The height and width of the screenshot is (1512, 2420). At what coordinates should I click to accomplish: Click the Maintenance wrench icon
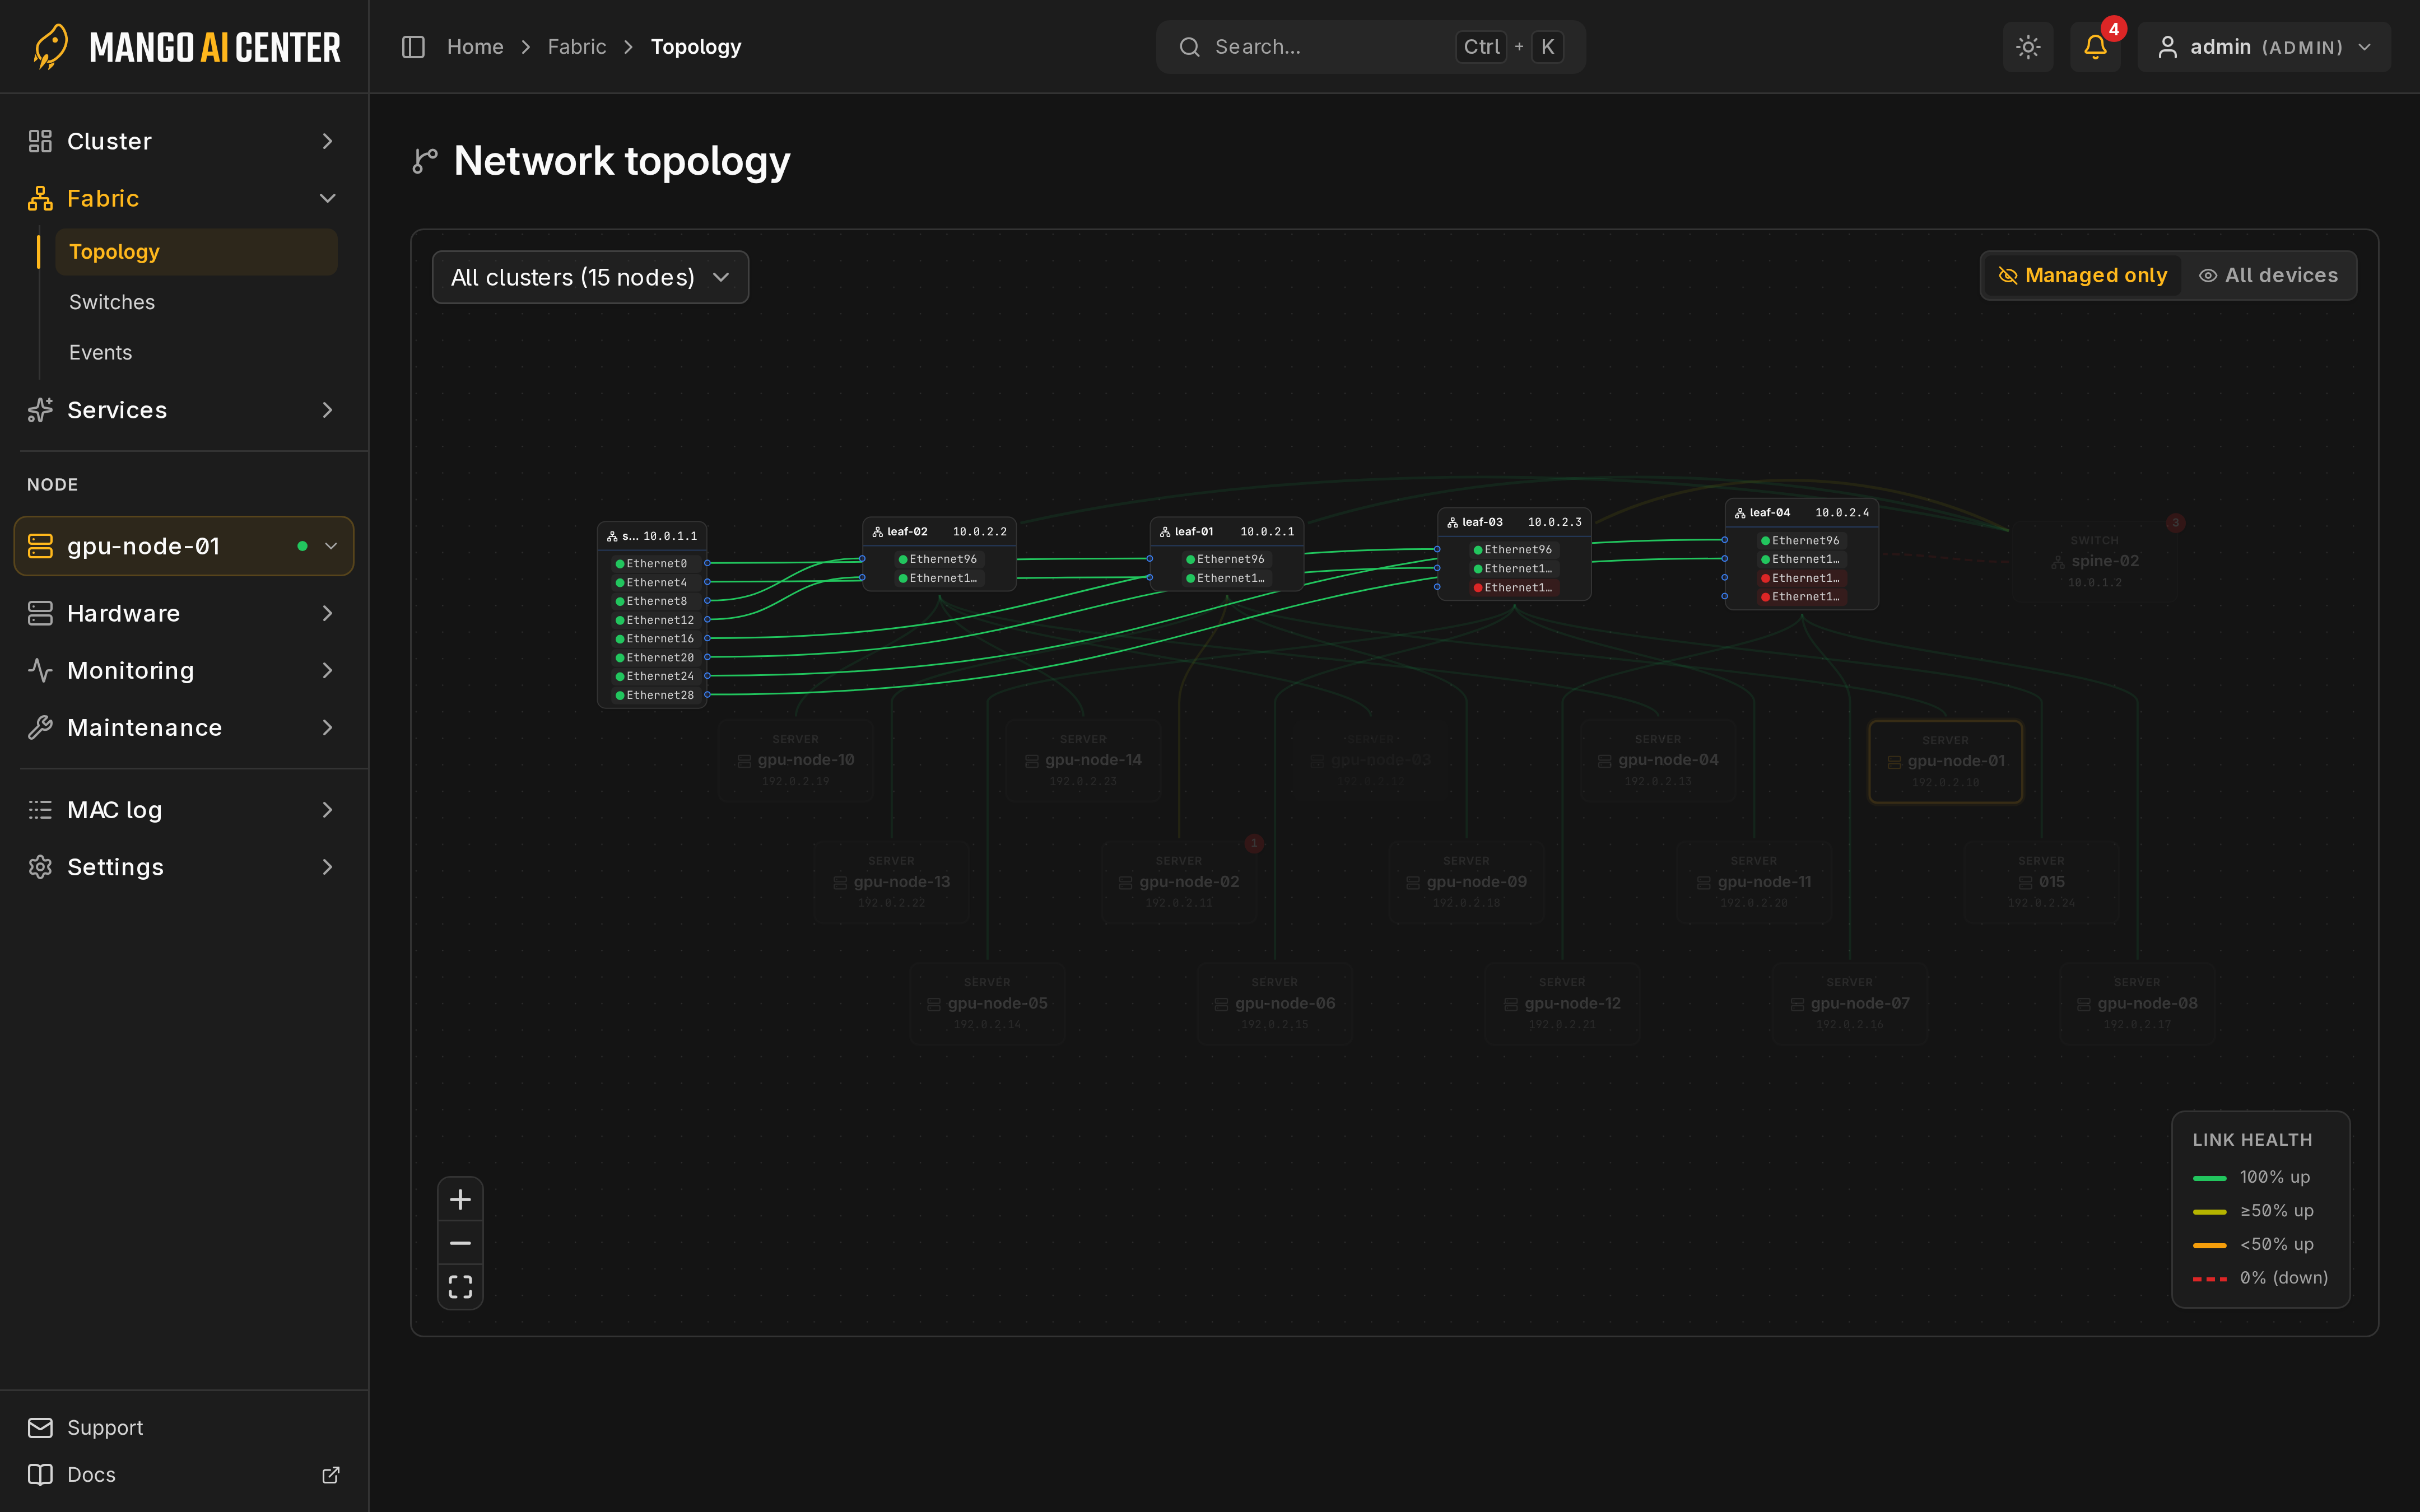(x=40, y=727)
